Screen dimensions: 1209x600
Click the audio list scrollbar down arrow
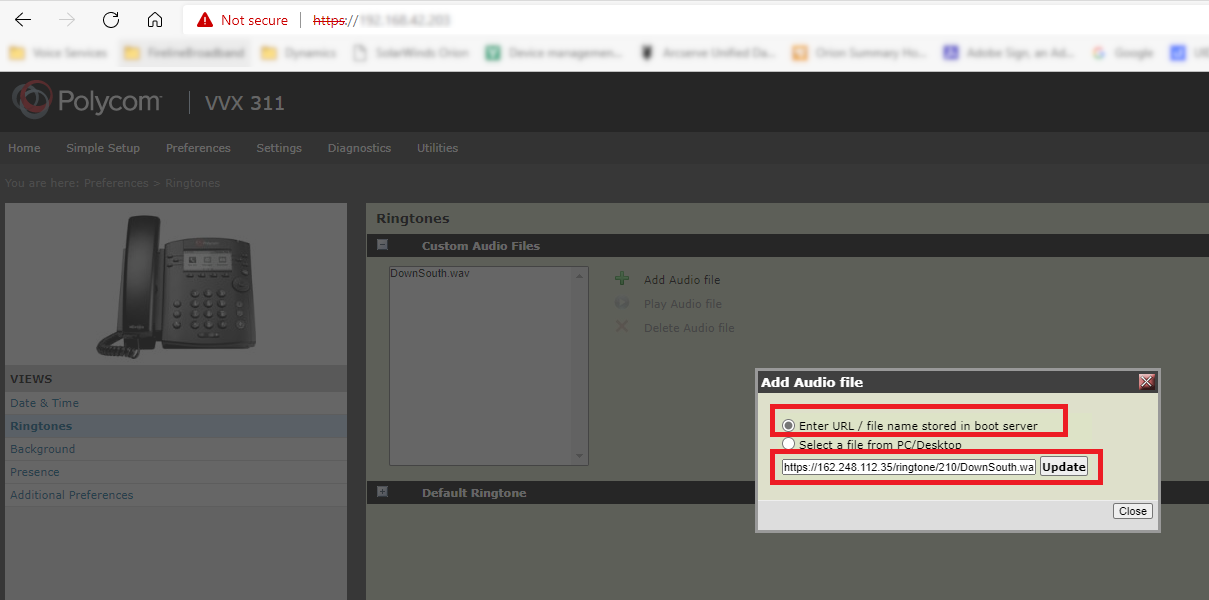click(580, 456)
